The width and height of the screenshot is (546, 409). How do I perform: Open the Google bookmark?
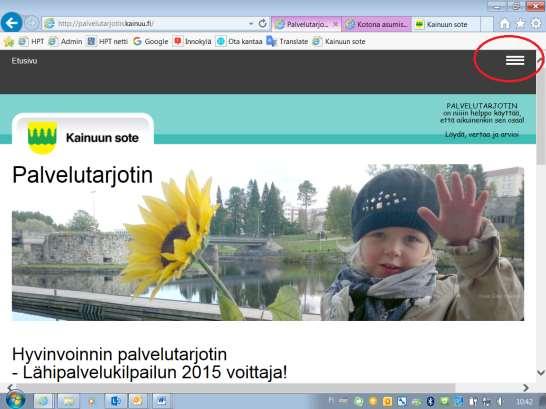point(150,41)
